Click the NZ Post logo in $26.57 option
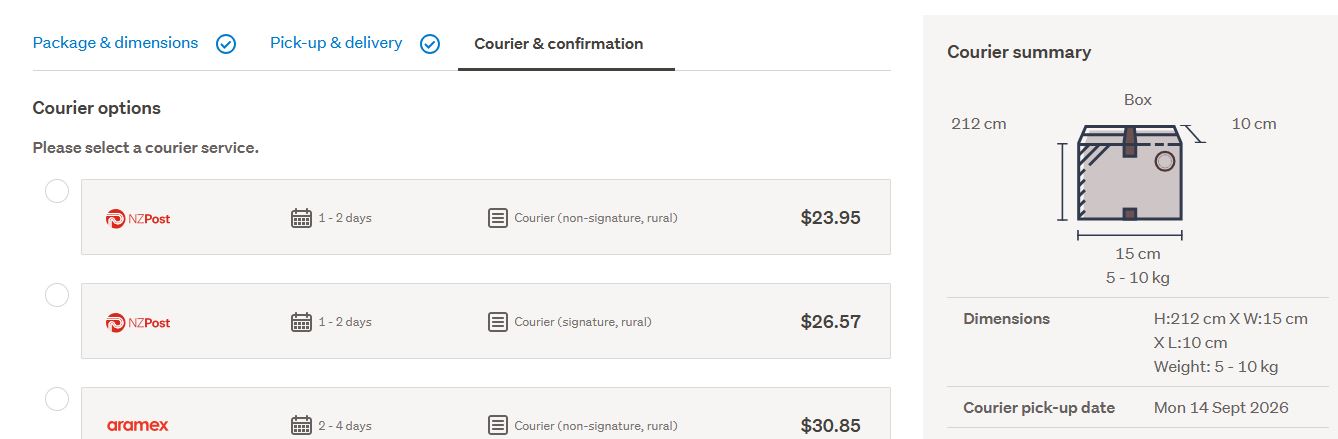The width and height of the screenshot is (1338, 439). (x=138, y=322)
